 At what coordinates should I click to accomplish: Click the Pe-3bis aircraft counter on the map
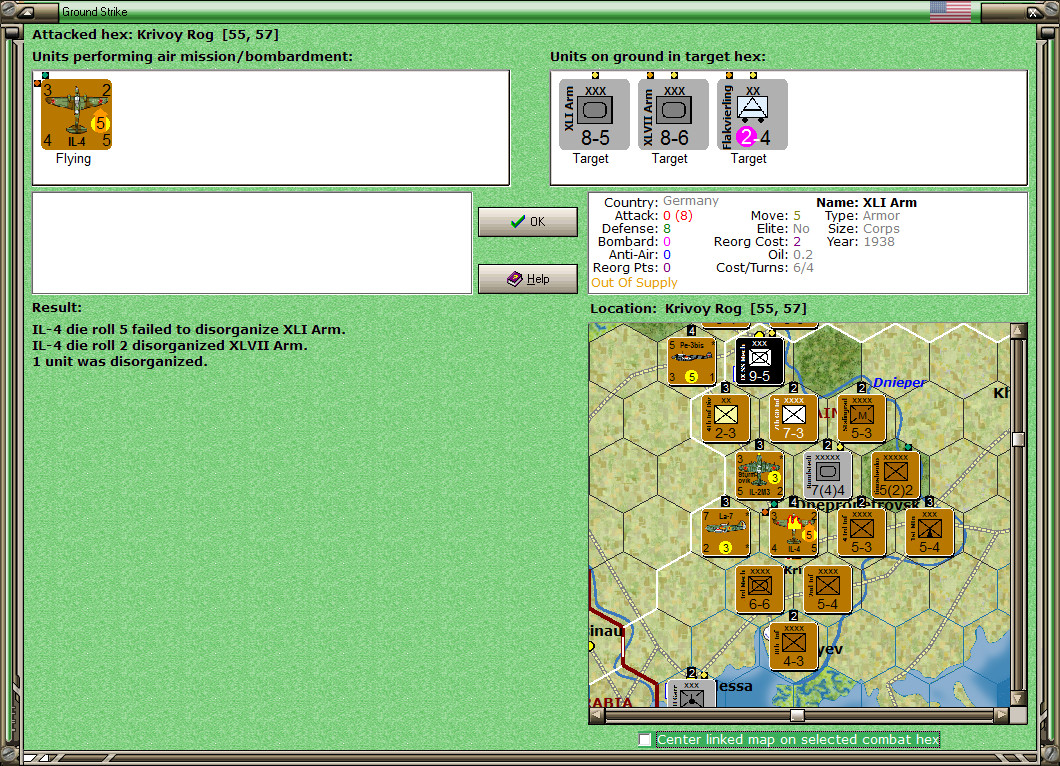pyautogui.click(x=692, y=361)
